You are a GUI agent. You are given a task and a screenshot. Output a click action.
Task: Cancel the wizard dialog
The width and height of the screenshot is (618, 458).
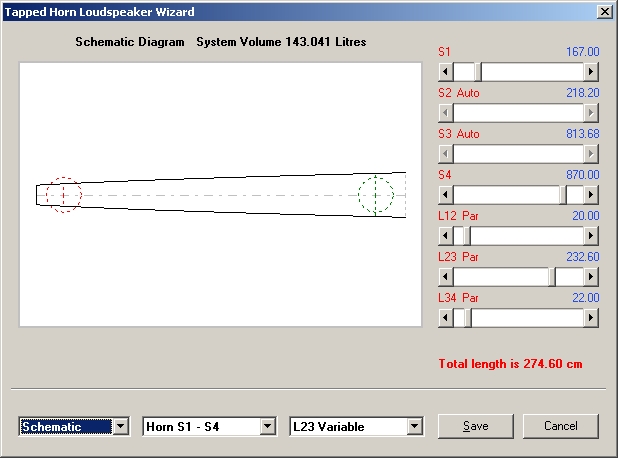point(560,426)
